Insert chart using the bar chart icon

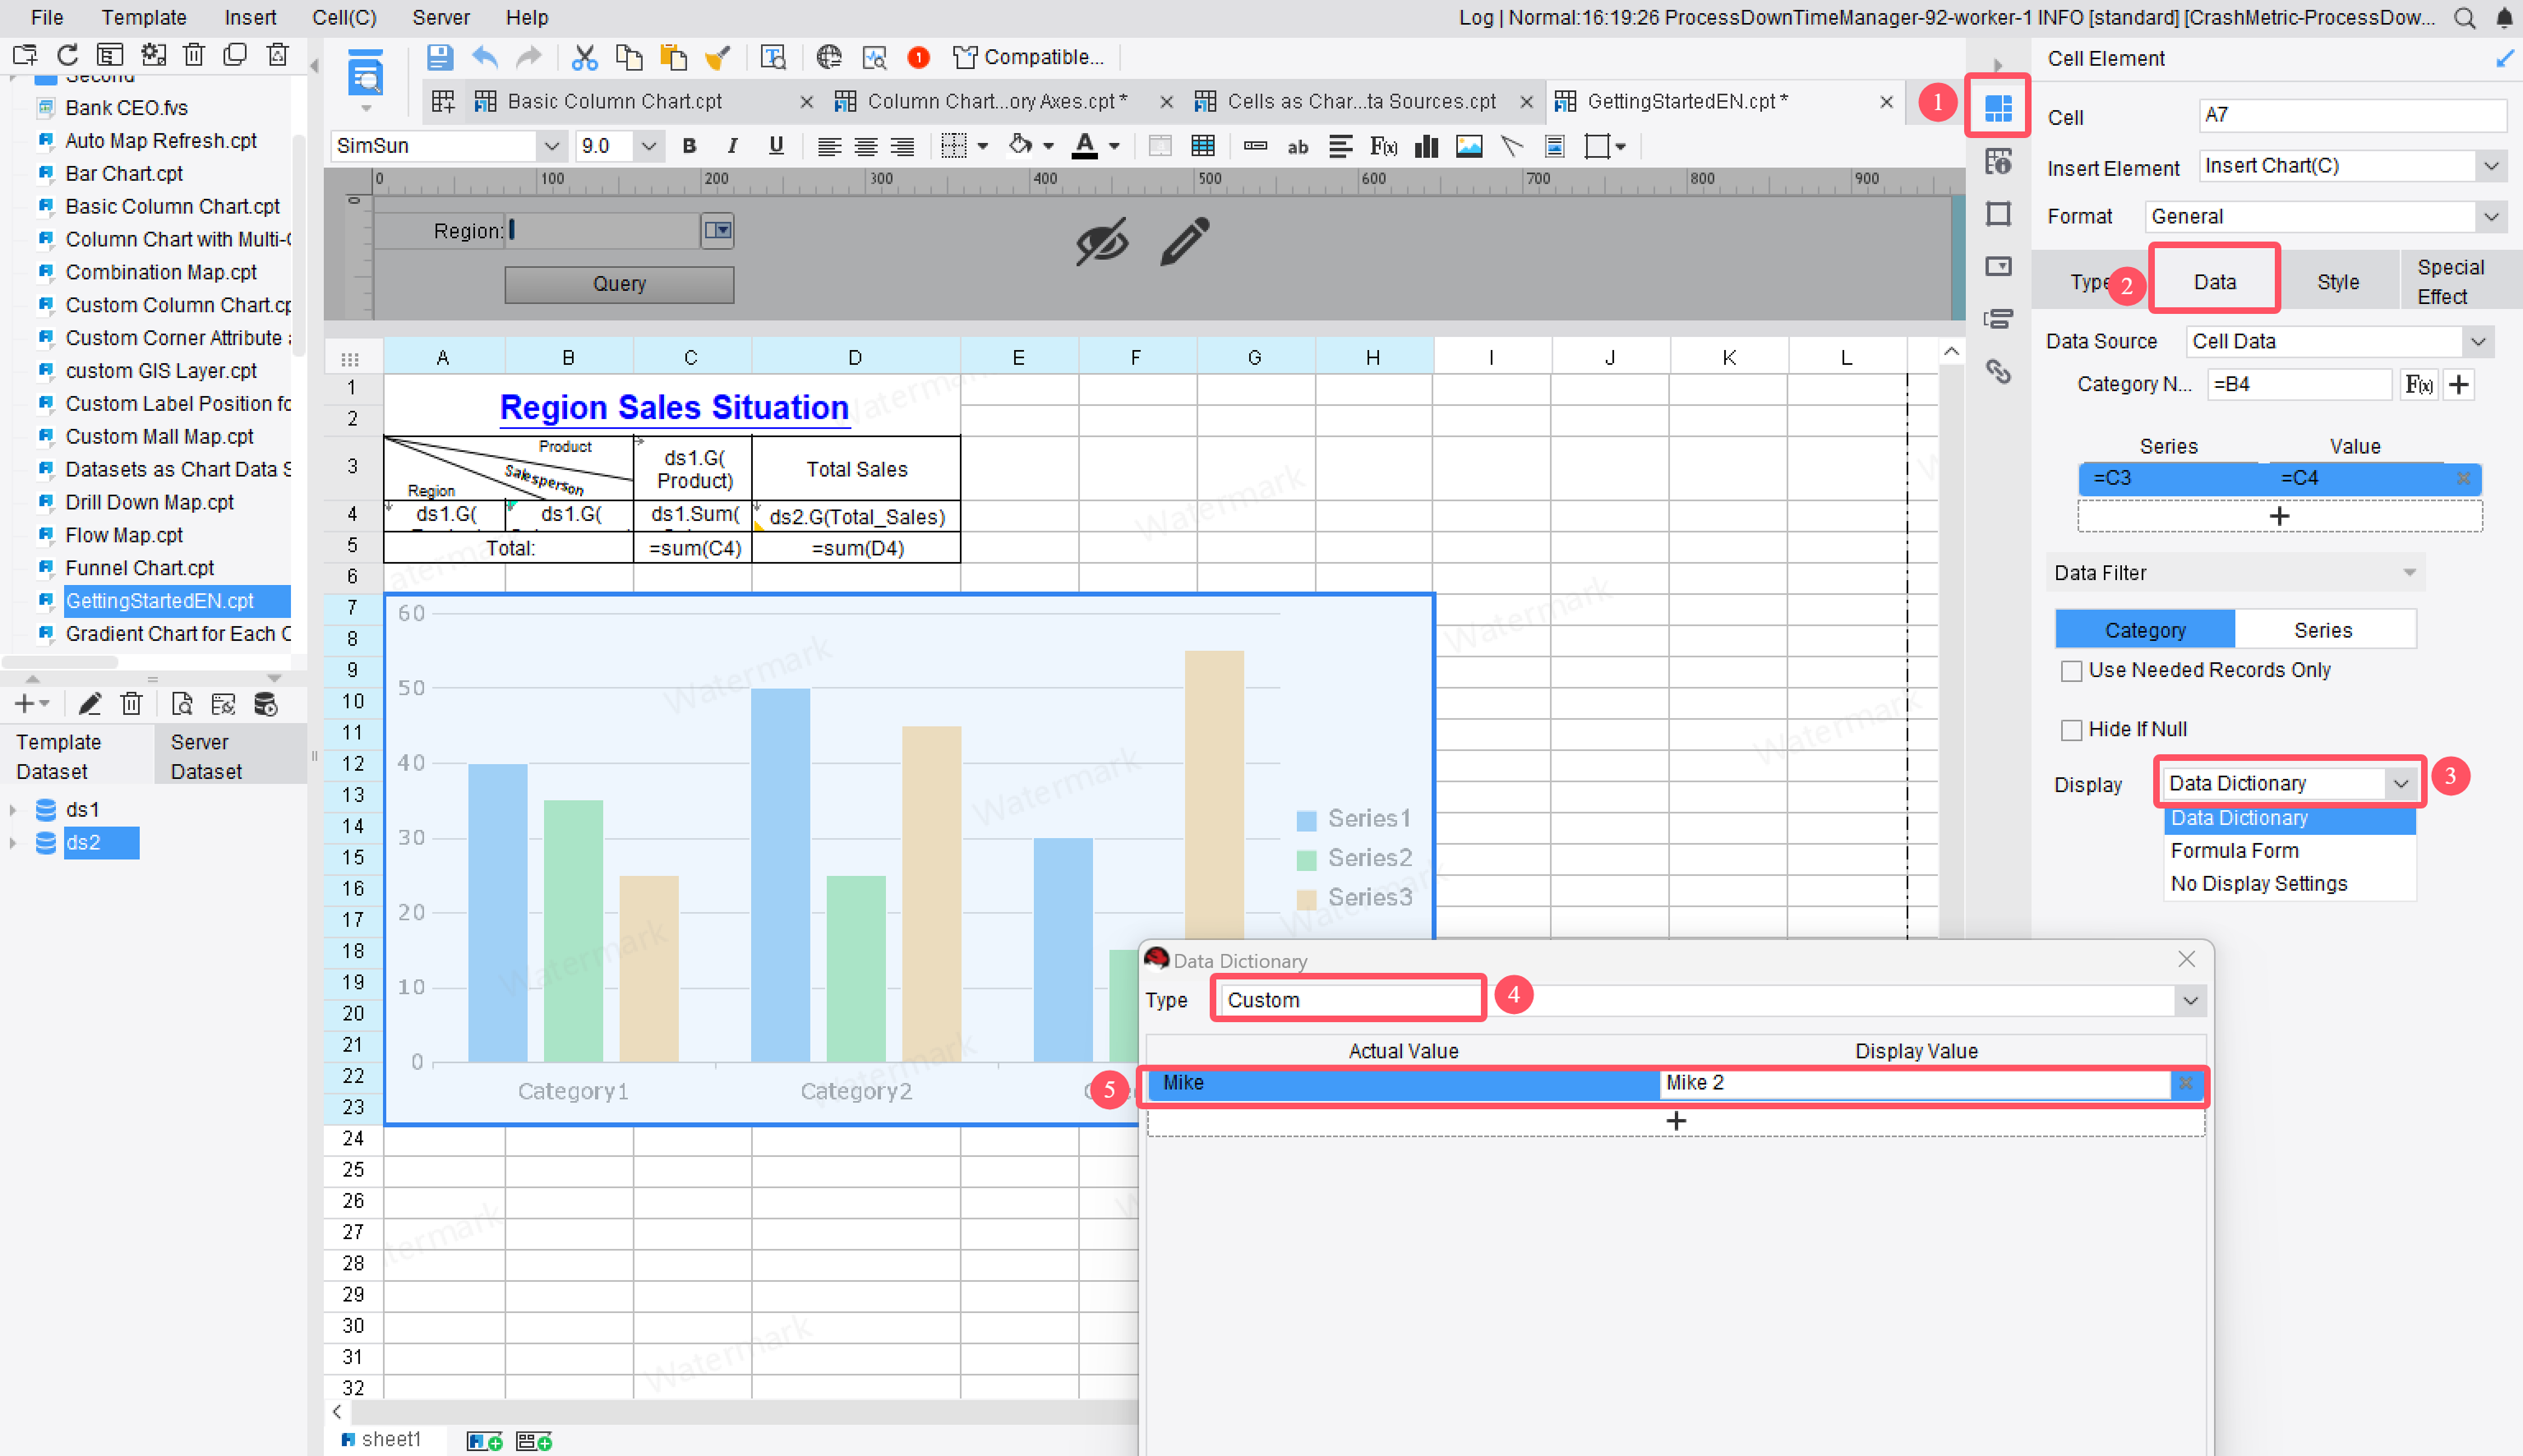(x=1427, y=147)
